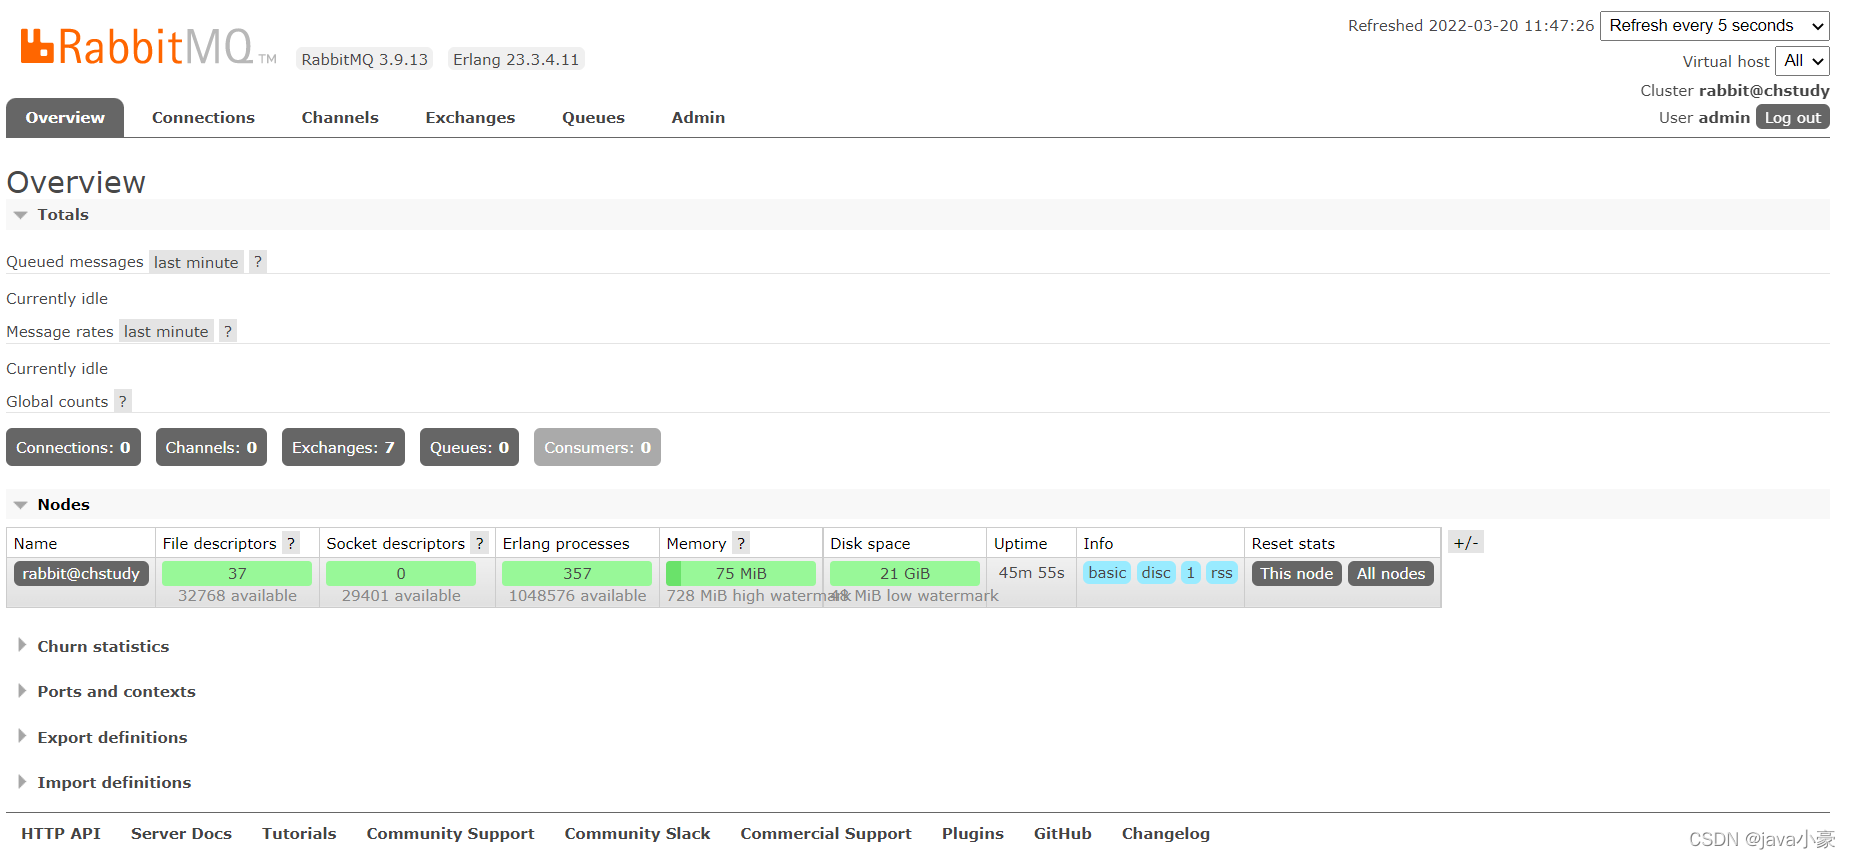Open Queues: 0 global count
The width and height of the screenshot is (1850, 859).
[x=469, y=447]
